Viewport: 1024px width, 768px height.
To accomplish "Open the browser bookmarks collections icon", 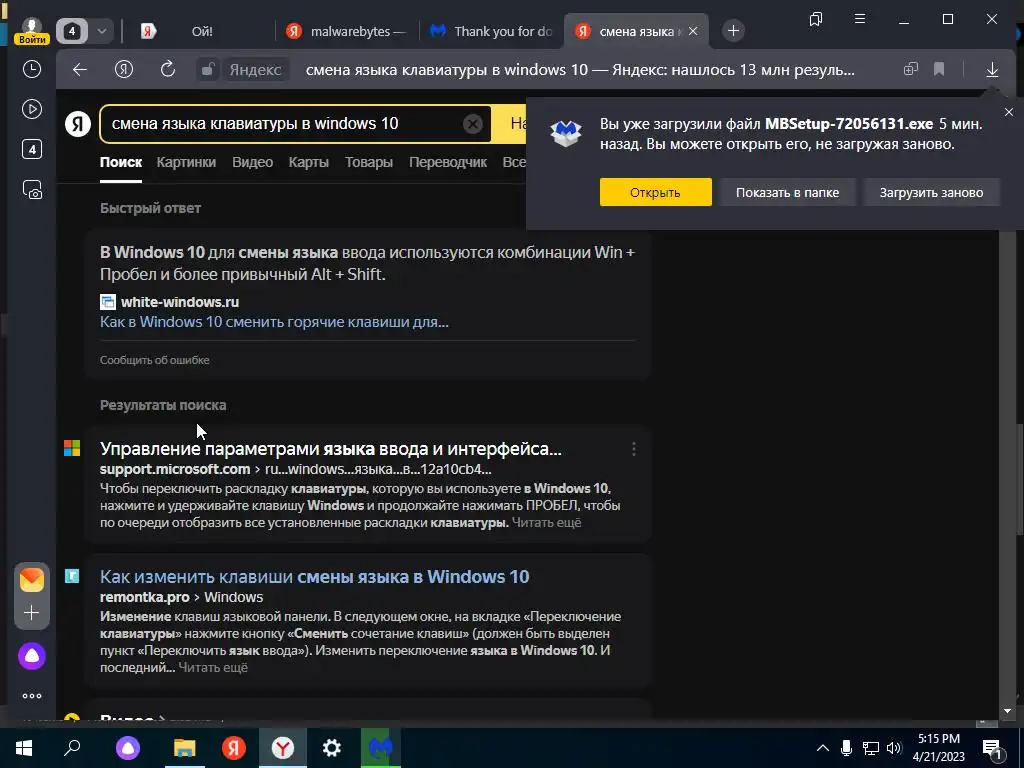I will tap(816, 20).
